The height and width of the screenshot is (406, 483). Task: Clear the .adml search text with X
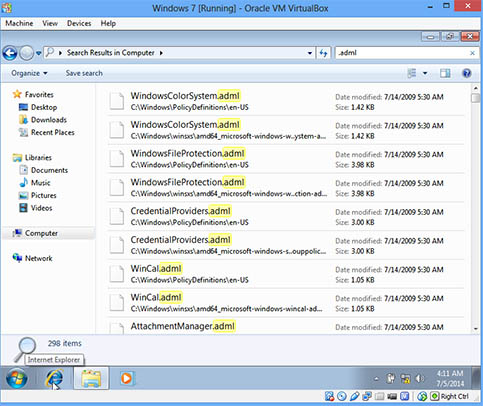[x=472, y=53]
